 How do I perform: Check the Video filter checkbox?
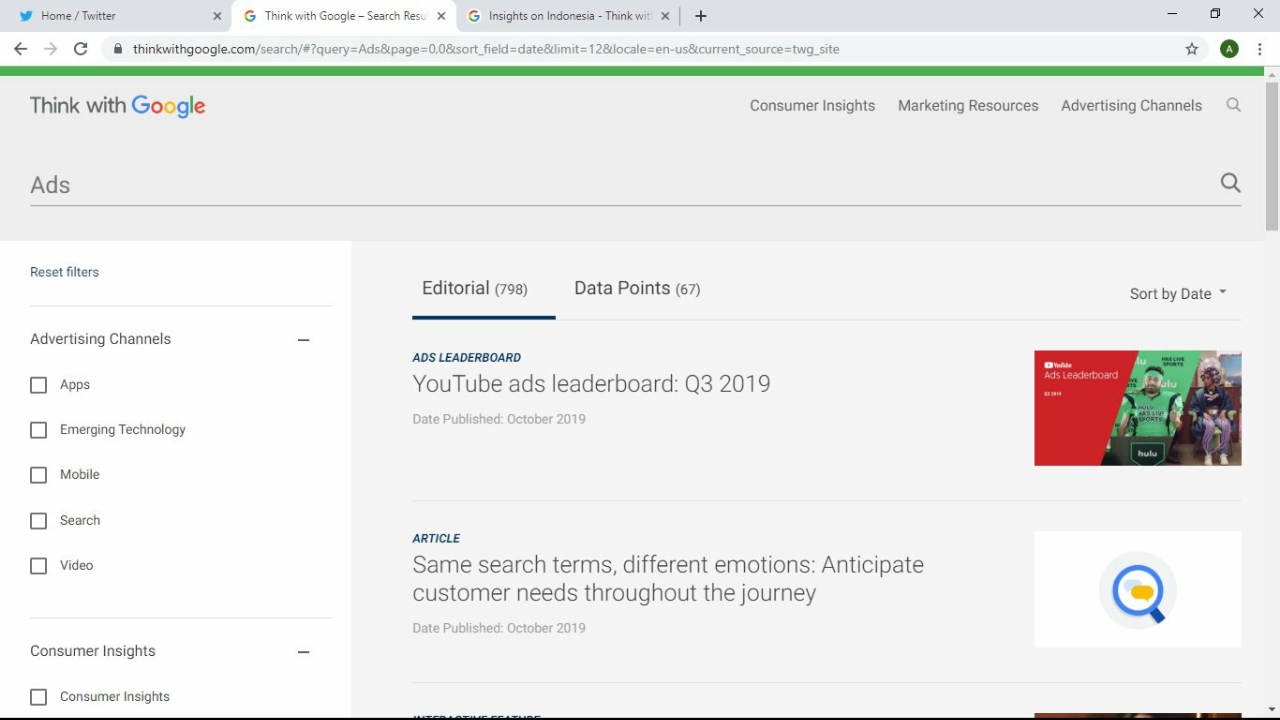coord(38,566)
